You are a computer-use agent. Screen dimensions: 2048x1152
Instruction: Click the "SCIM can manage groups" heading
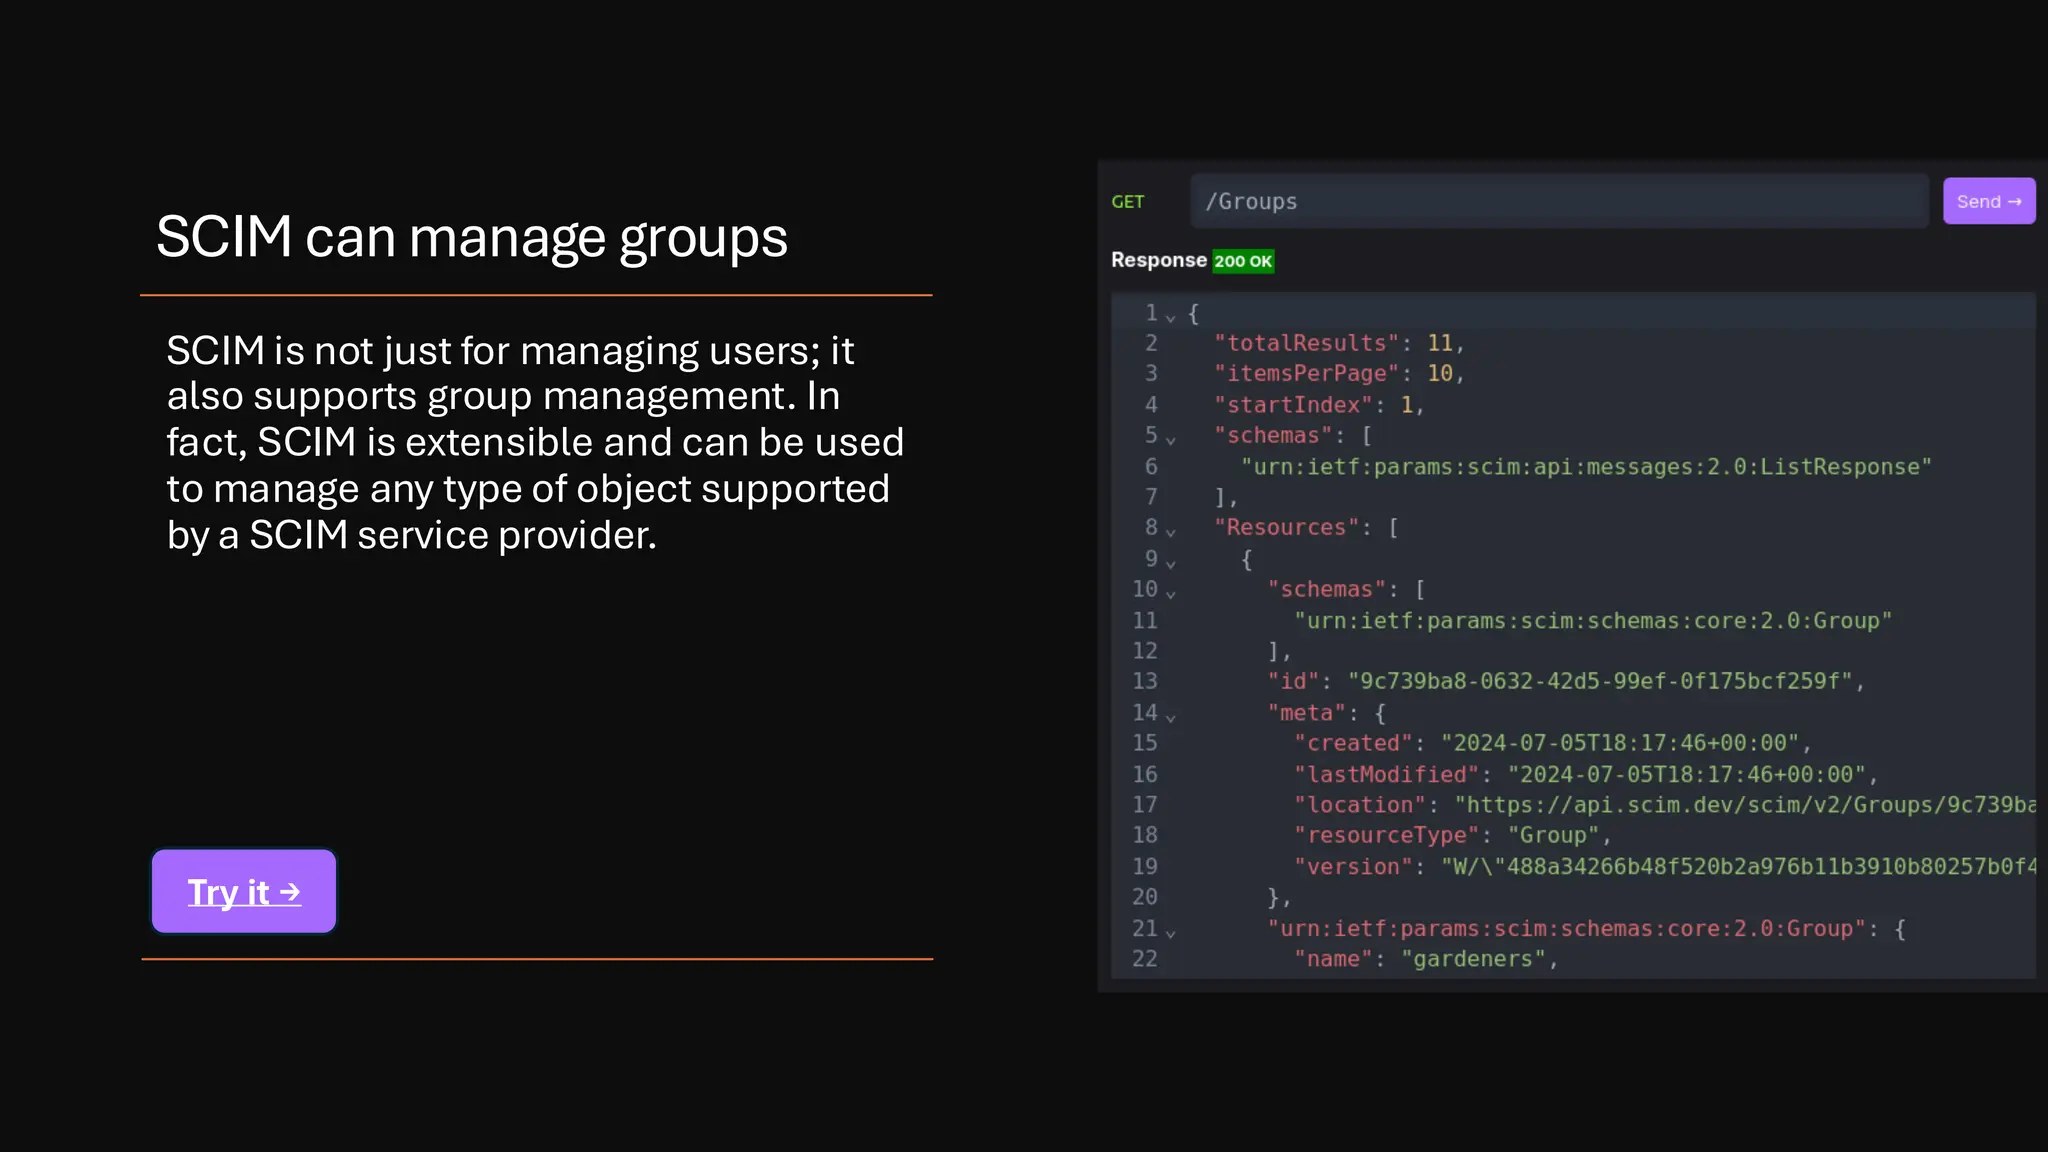(x=472, y=238)
